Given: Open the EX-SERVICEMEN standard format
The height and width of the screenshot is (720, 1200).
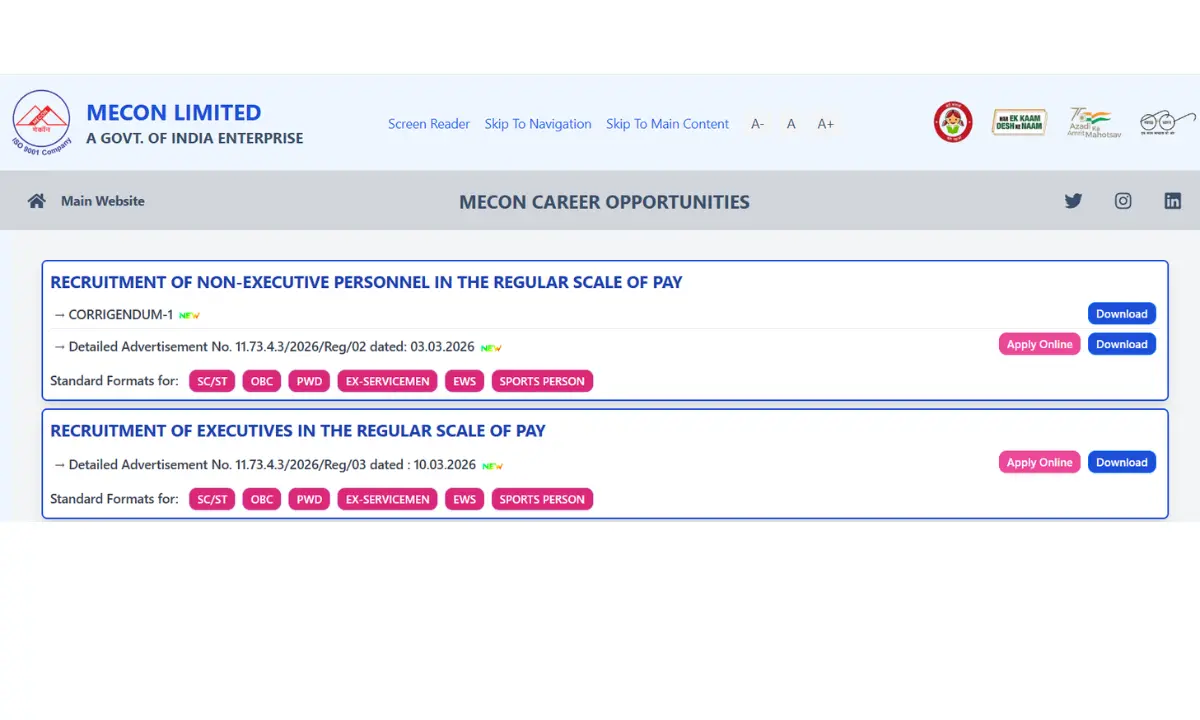Looking at the screenshot, I should point(387,381).
